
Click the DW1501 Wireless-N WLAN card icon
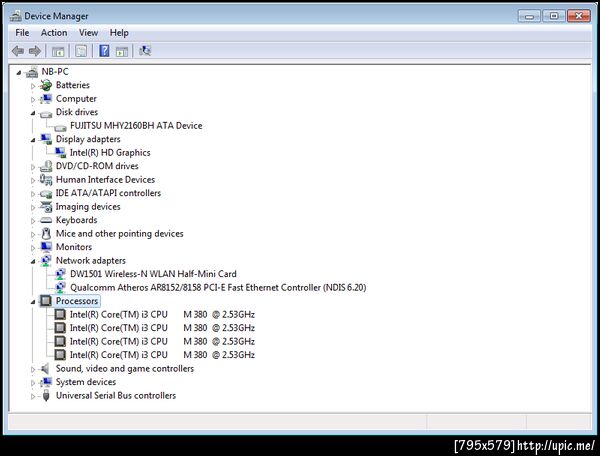60,274
